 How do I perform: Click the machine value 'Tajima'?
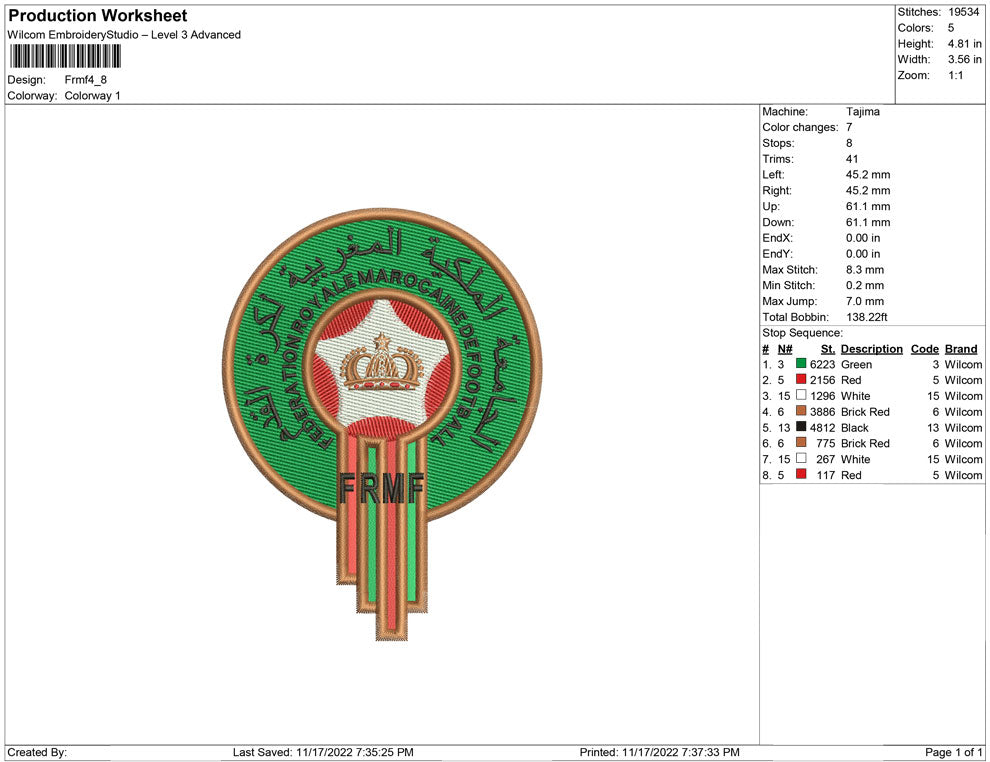862,112
